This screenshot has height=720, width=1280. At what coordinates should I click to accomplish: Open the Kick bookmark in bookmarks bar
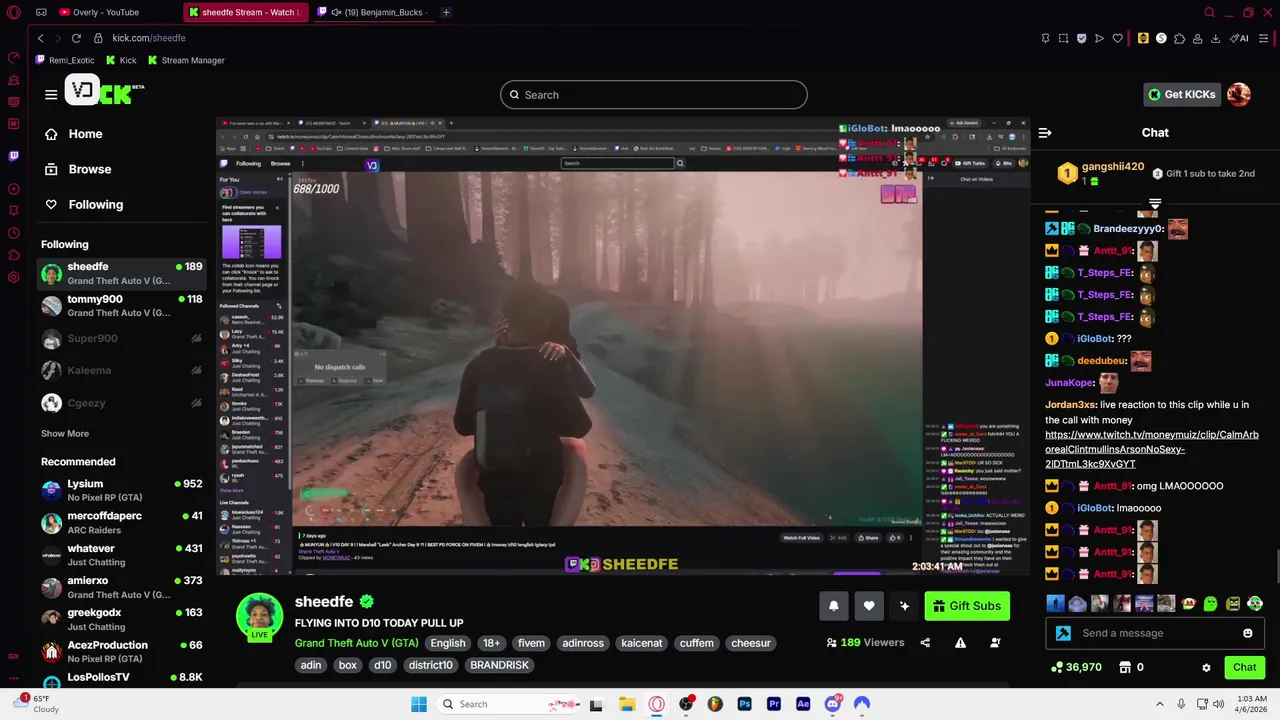tap(121, 60)
